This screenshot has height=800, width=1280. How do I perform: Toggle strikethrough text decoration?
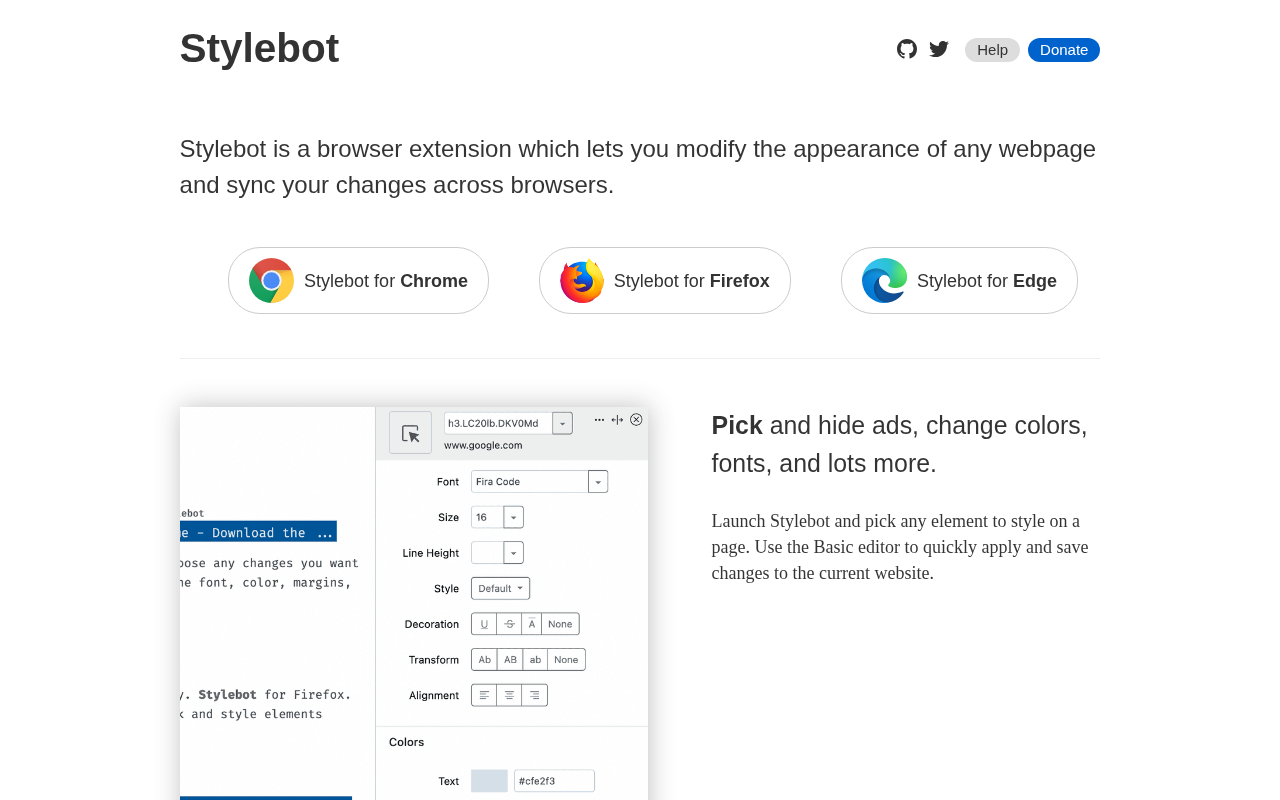click(509, 624)
